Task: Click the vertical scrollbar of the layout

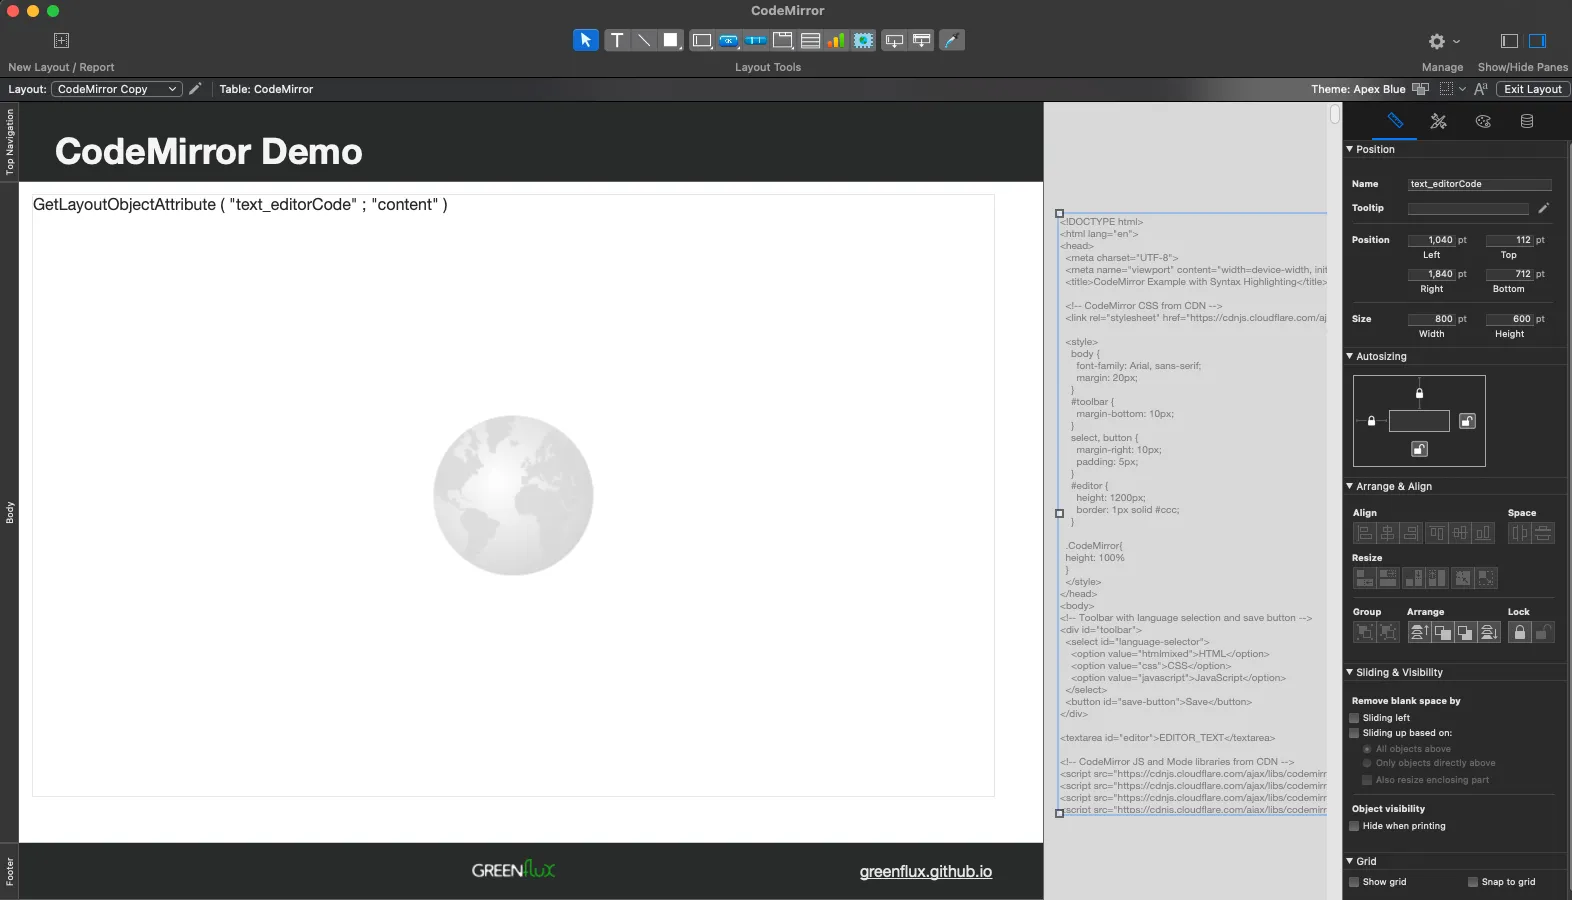Action: (x=1334, y=115)
